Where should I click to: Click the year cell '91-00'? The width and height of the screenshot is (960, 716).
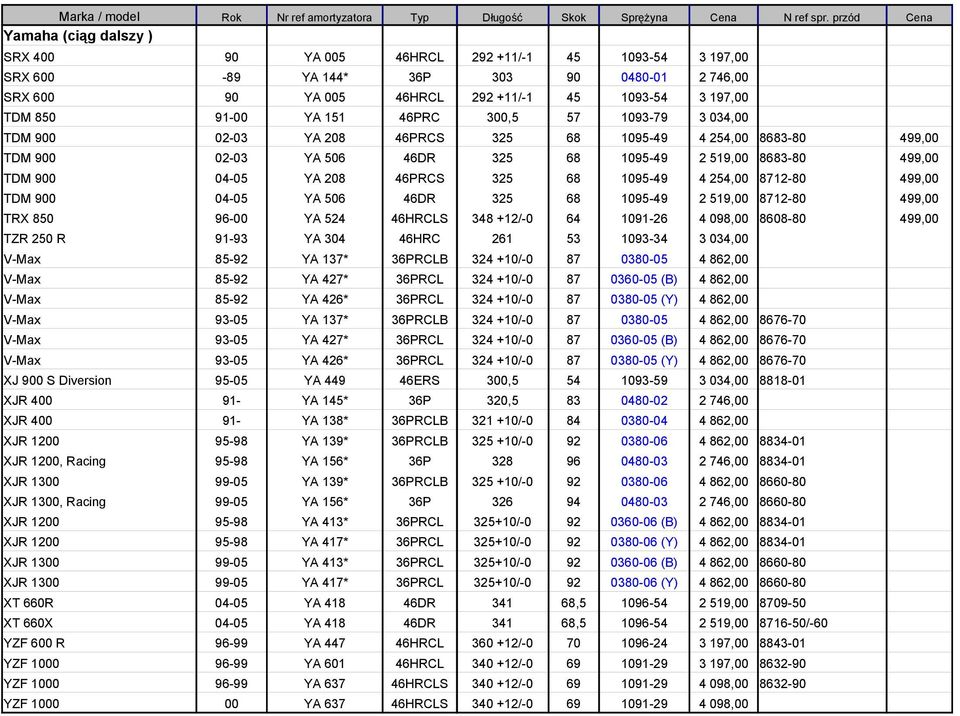pos(231,118)
